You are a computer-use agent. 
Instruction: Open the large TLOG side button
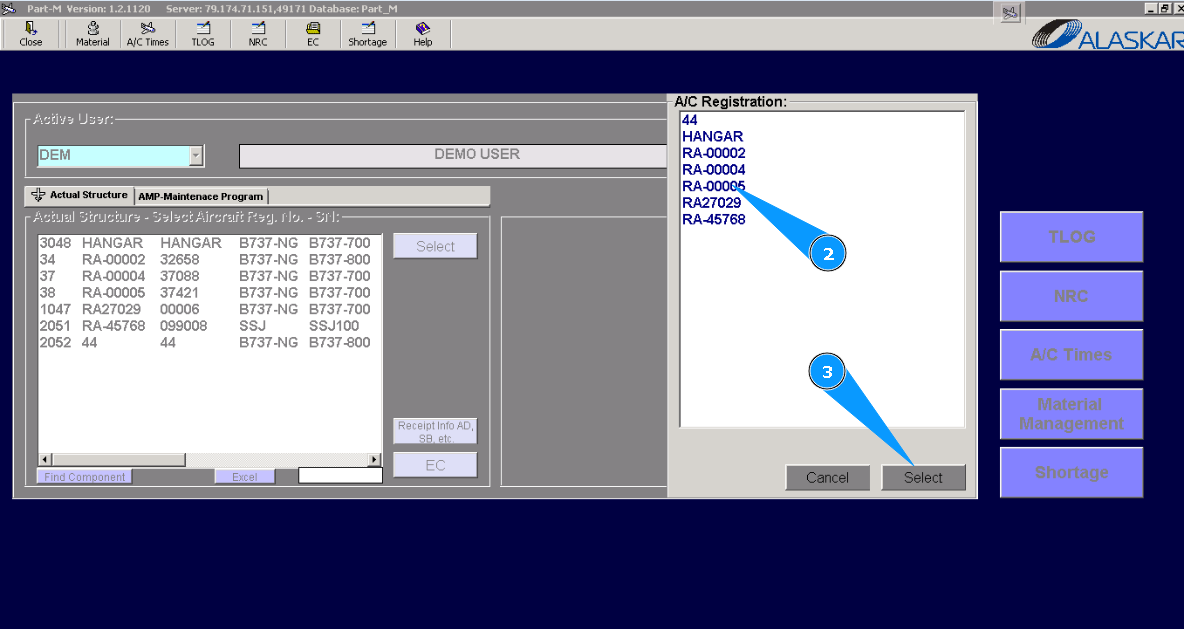pyautogui.click(x=1071, y=236)
